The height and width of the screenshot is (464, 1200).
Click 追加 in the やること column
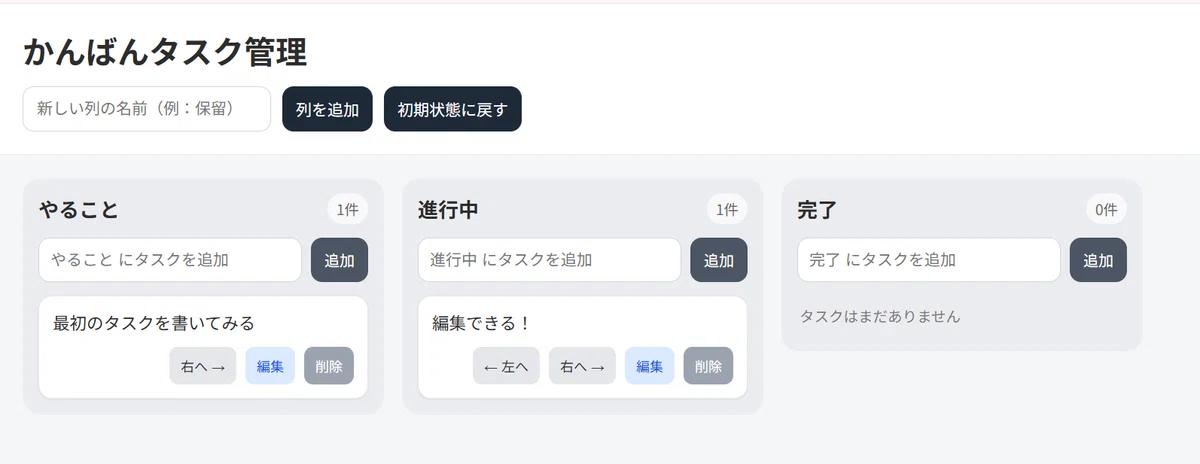(x=339, y=260)
